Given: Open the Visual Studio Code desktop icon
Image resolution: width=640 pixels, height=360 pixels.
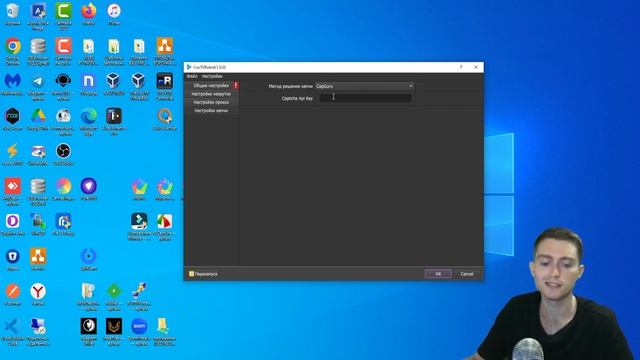Looking at the screenshot, I should click(x=13, y=331).
